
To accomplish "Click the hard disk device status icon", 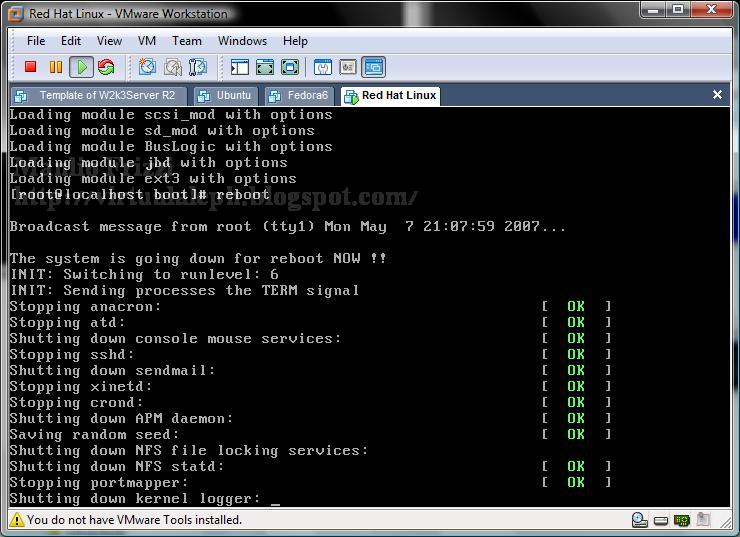I will 661,520.
